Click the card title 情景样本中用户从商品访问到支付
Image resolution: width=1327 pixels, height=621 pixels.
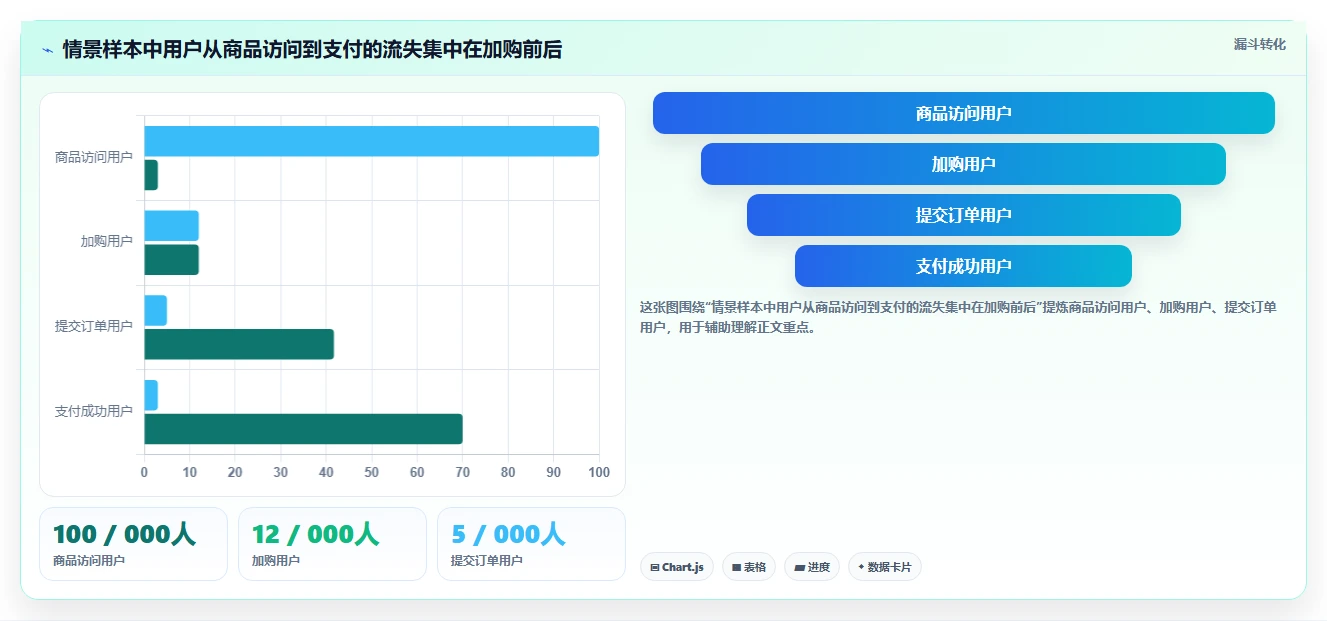(x=312, y=49)
